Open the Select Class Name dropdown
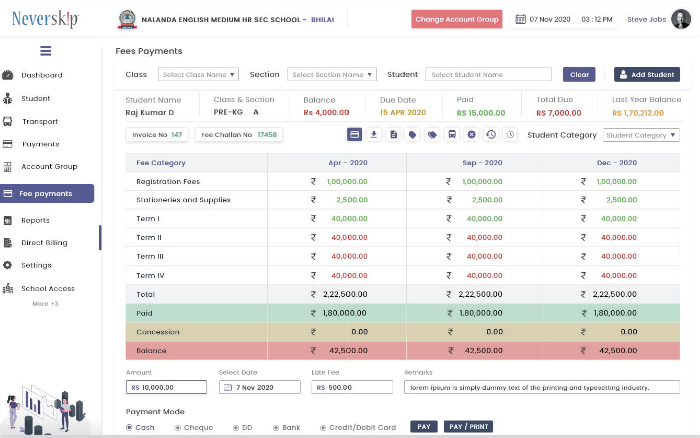The width and height of the screenshot is (700, 438). 198,75
